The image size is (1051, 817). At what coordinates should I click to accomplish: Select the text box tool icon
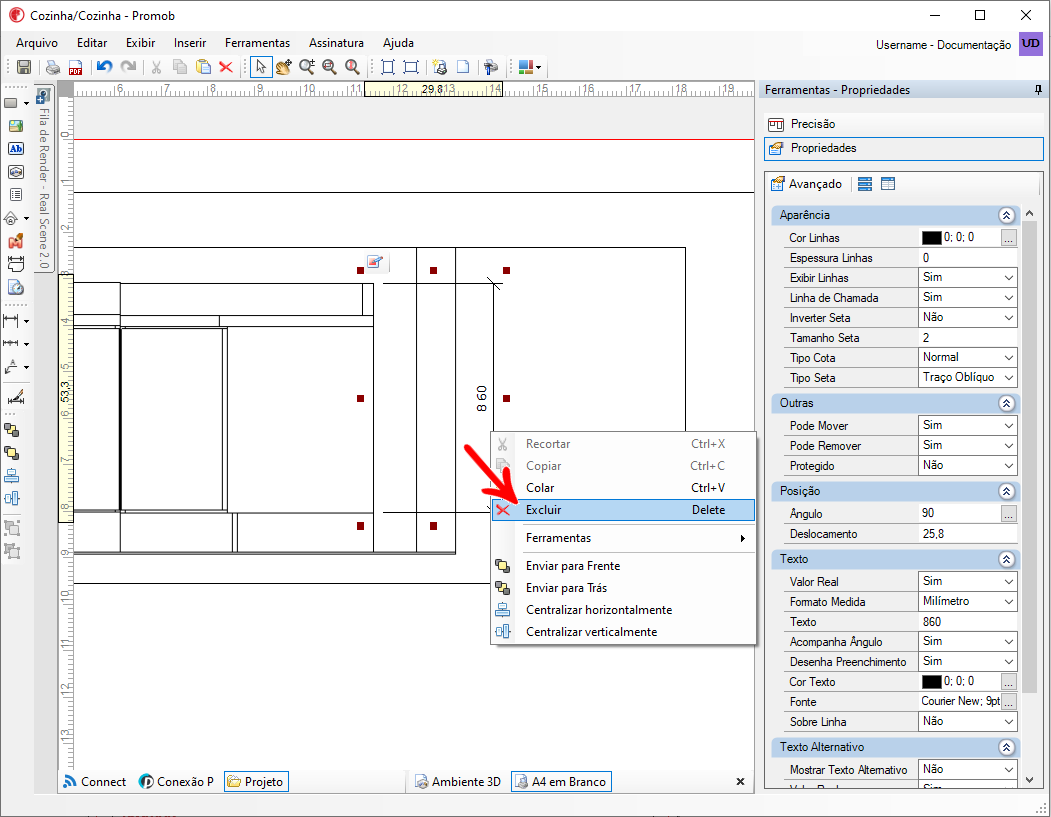point(16,148)
